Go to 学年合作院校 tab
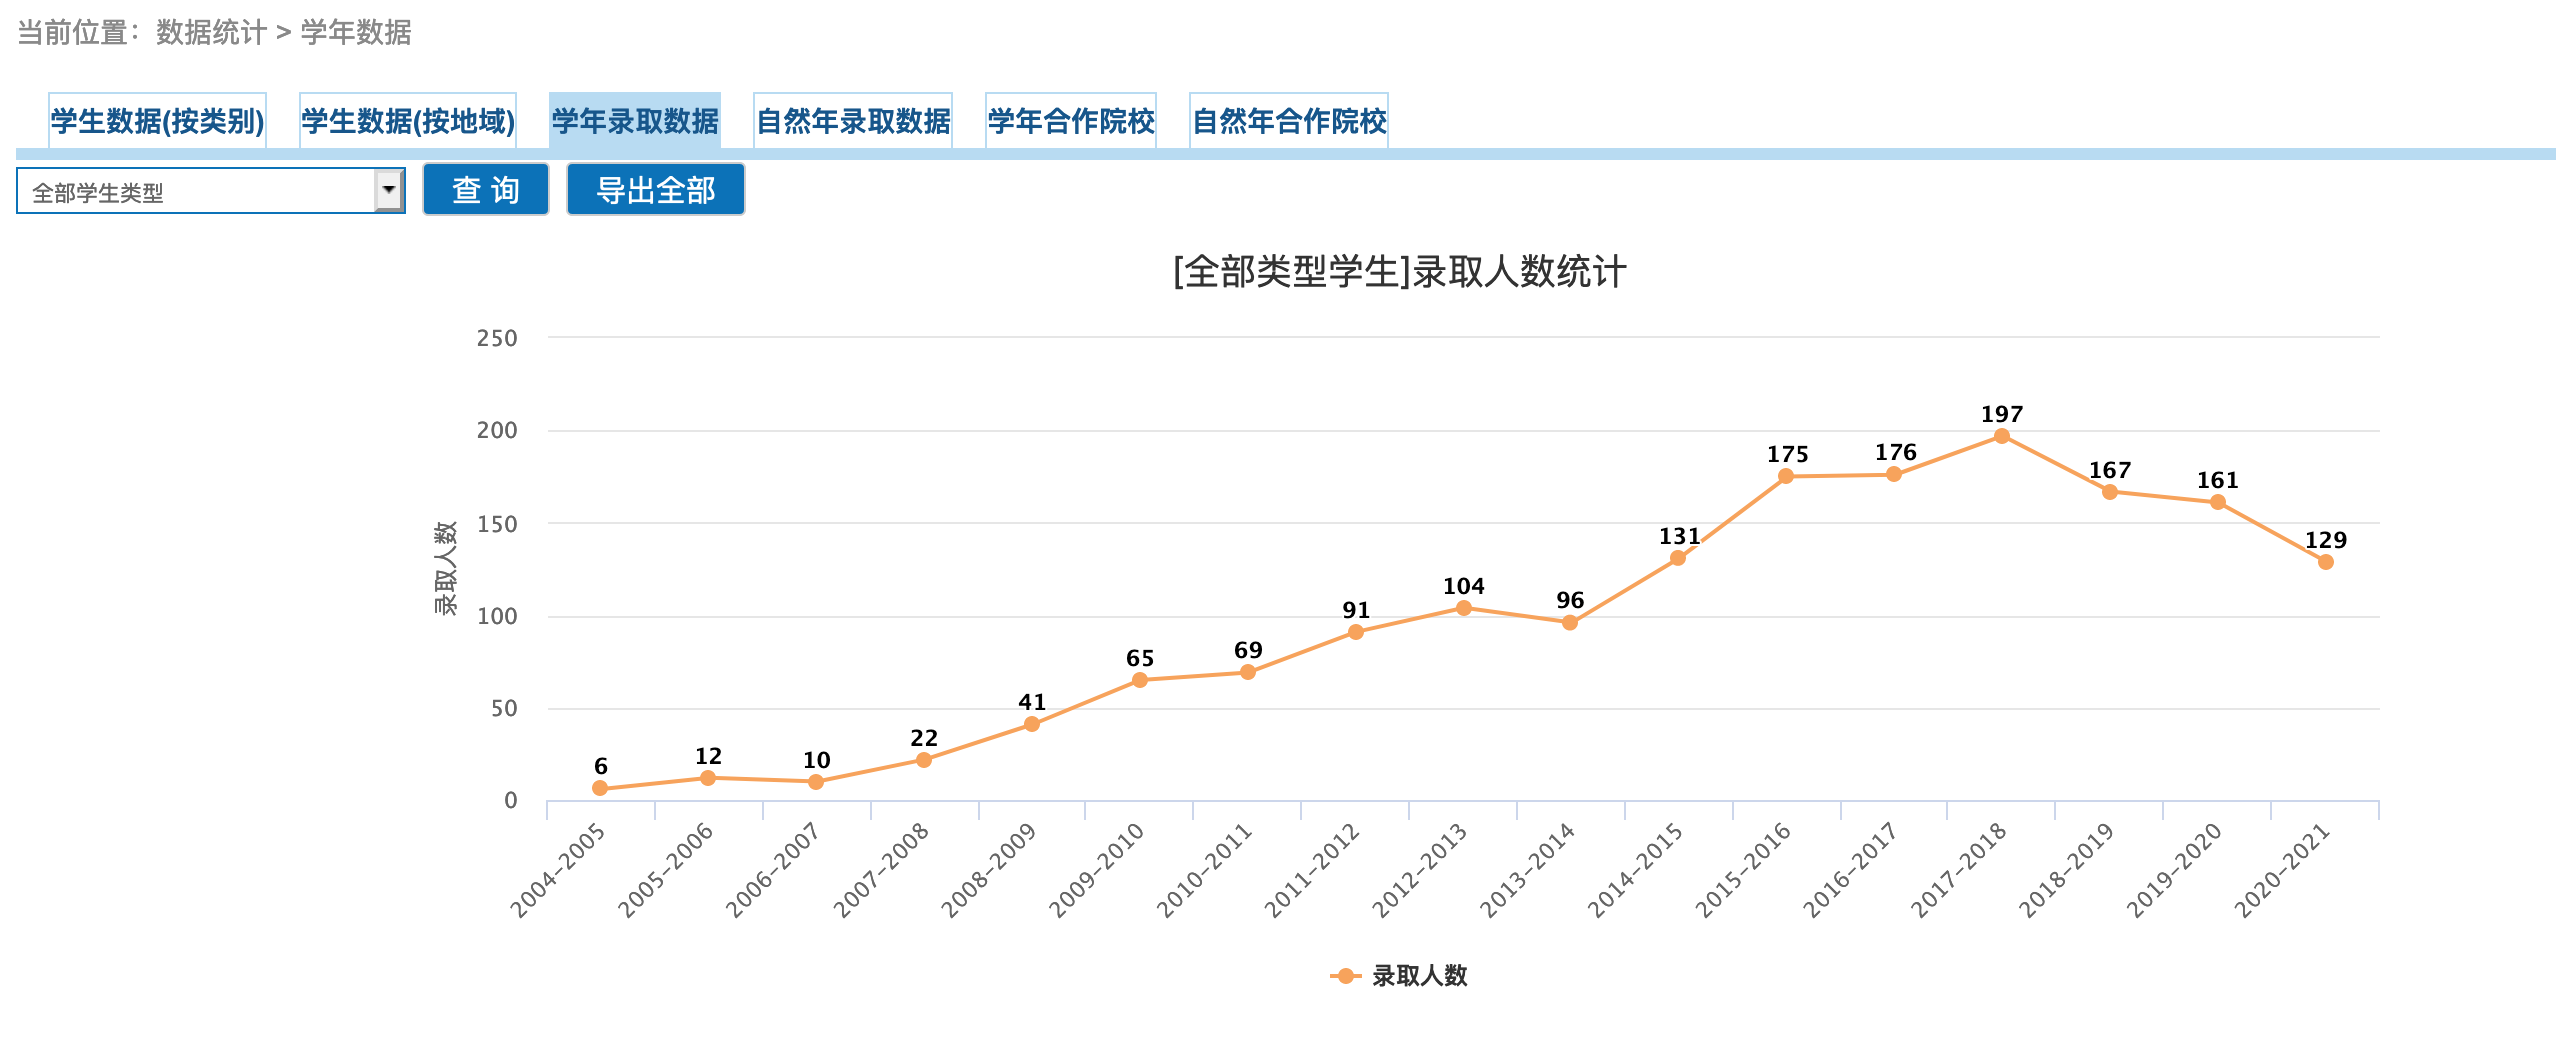This screenshot has width=2556, height=1048. coord(1070,121)
